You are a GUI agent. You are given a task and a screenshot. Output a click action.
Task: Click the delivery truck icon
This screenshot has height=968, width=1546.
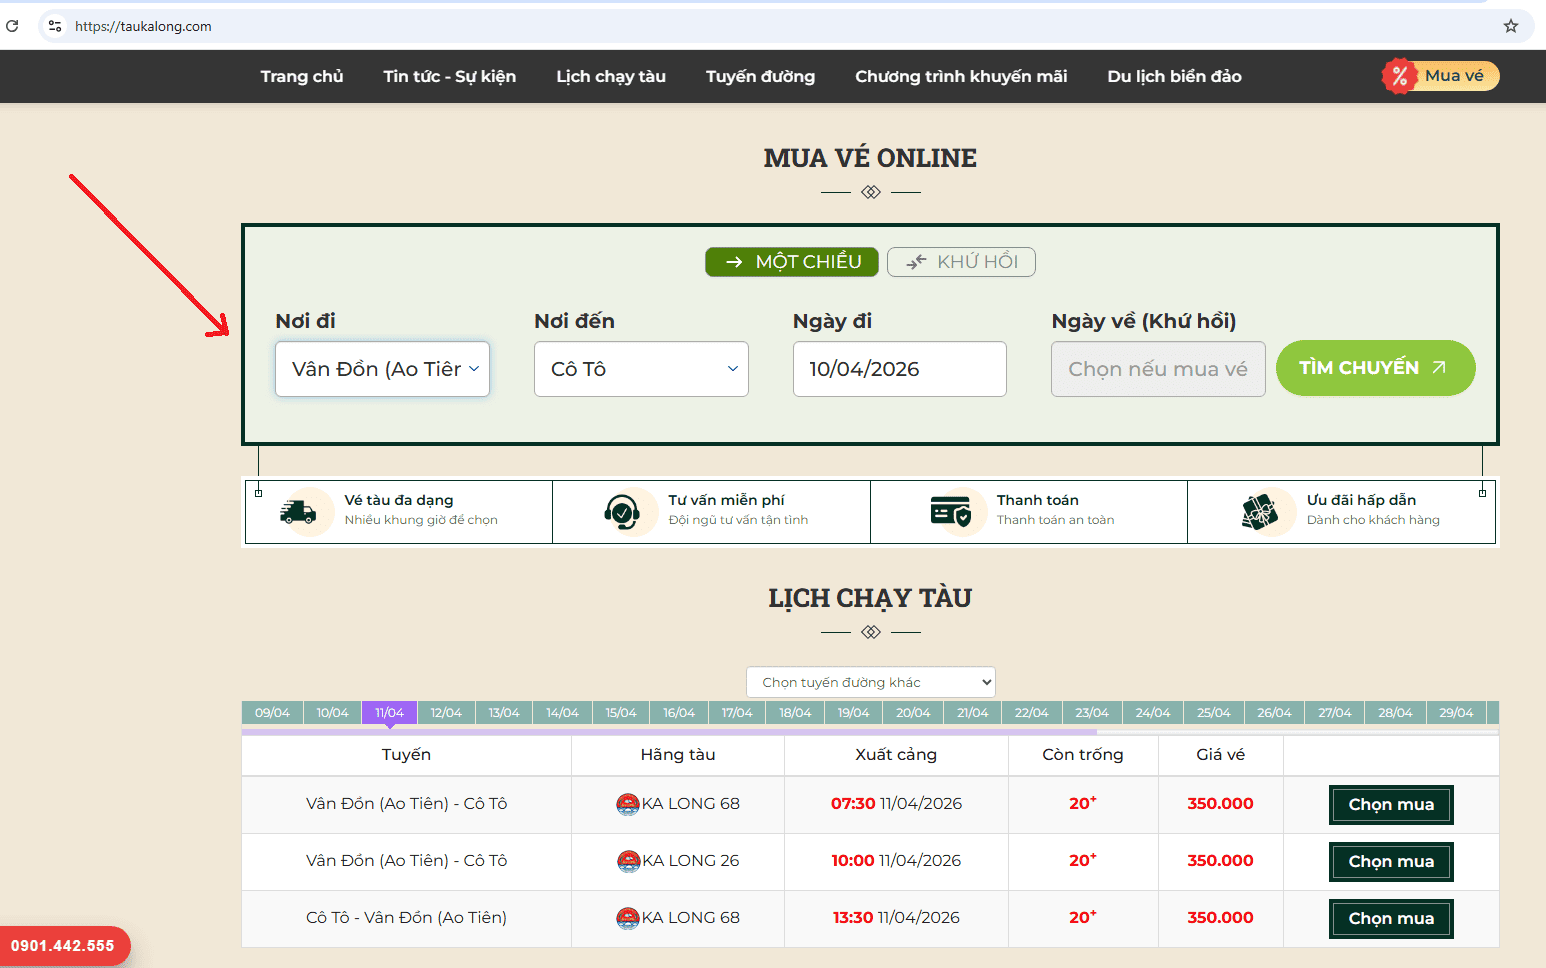pyautogui.click(x=298, y=512)
